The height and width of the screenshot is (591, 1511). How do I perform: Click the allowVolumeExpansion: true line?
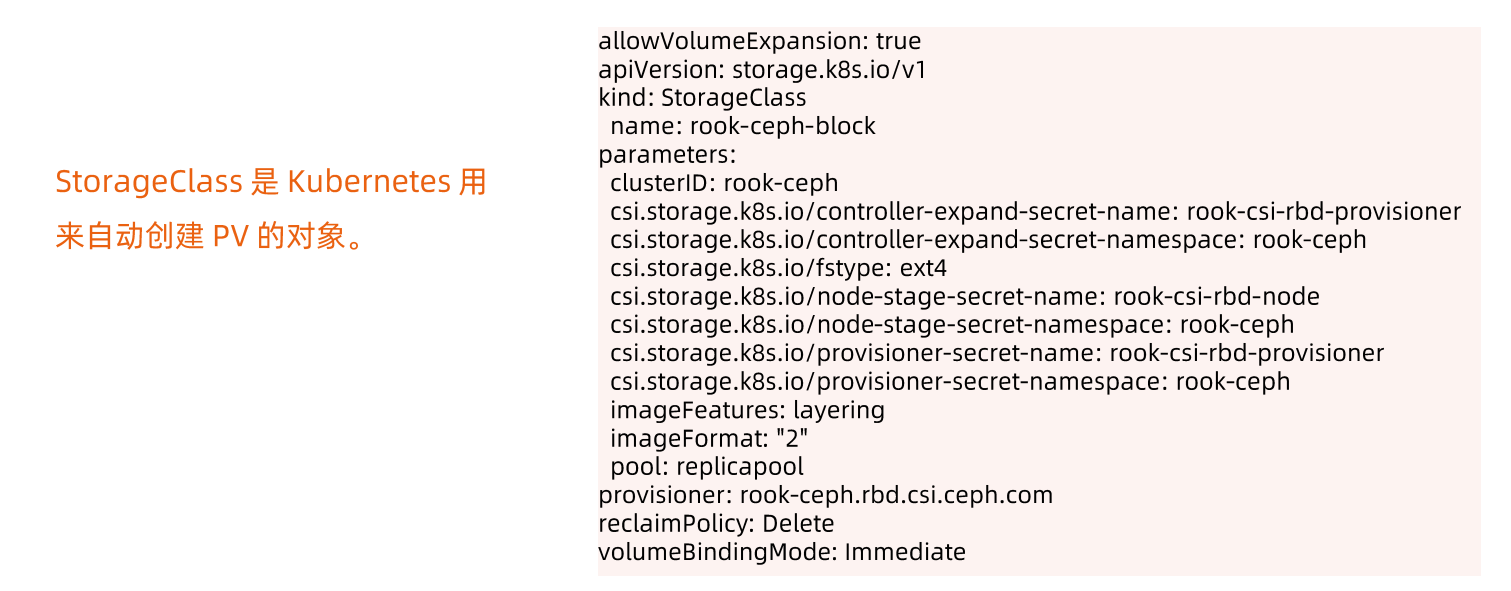(759, 42)
